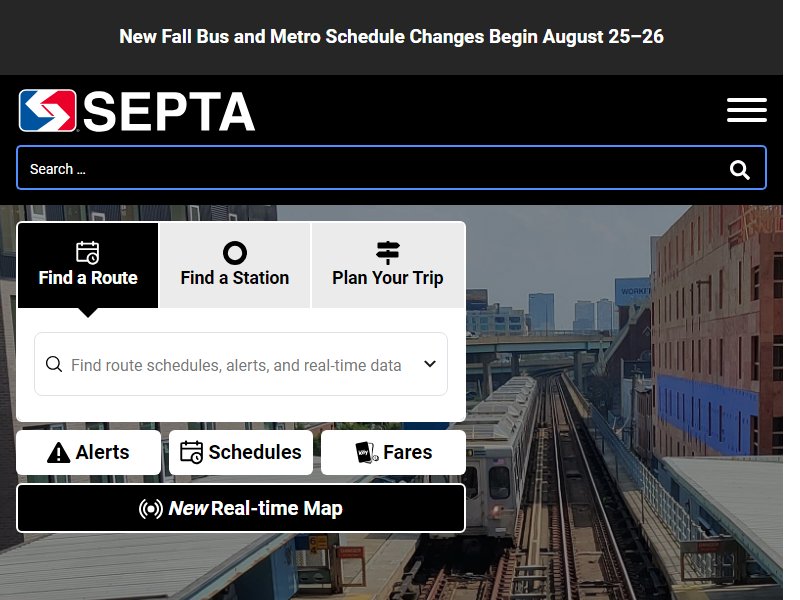This screenshot has height=600, width=800.
Task: Switch to the Plan Your Trip tab
Action: 388,265
